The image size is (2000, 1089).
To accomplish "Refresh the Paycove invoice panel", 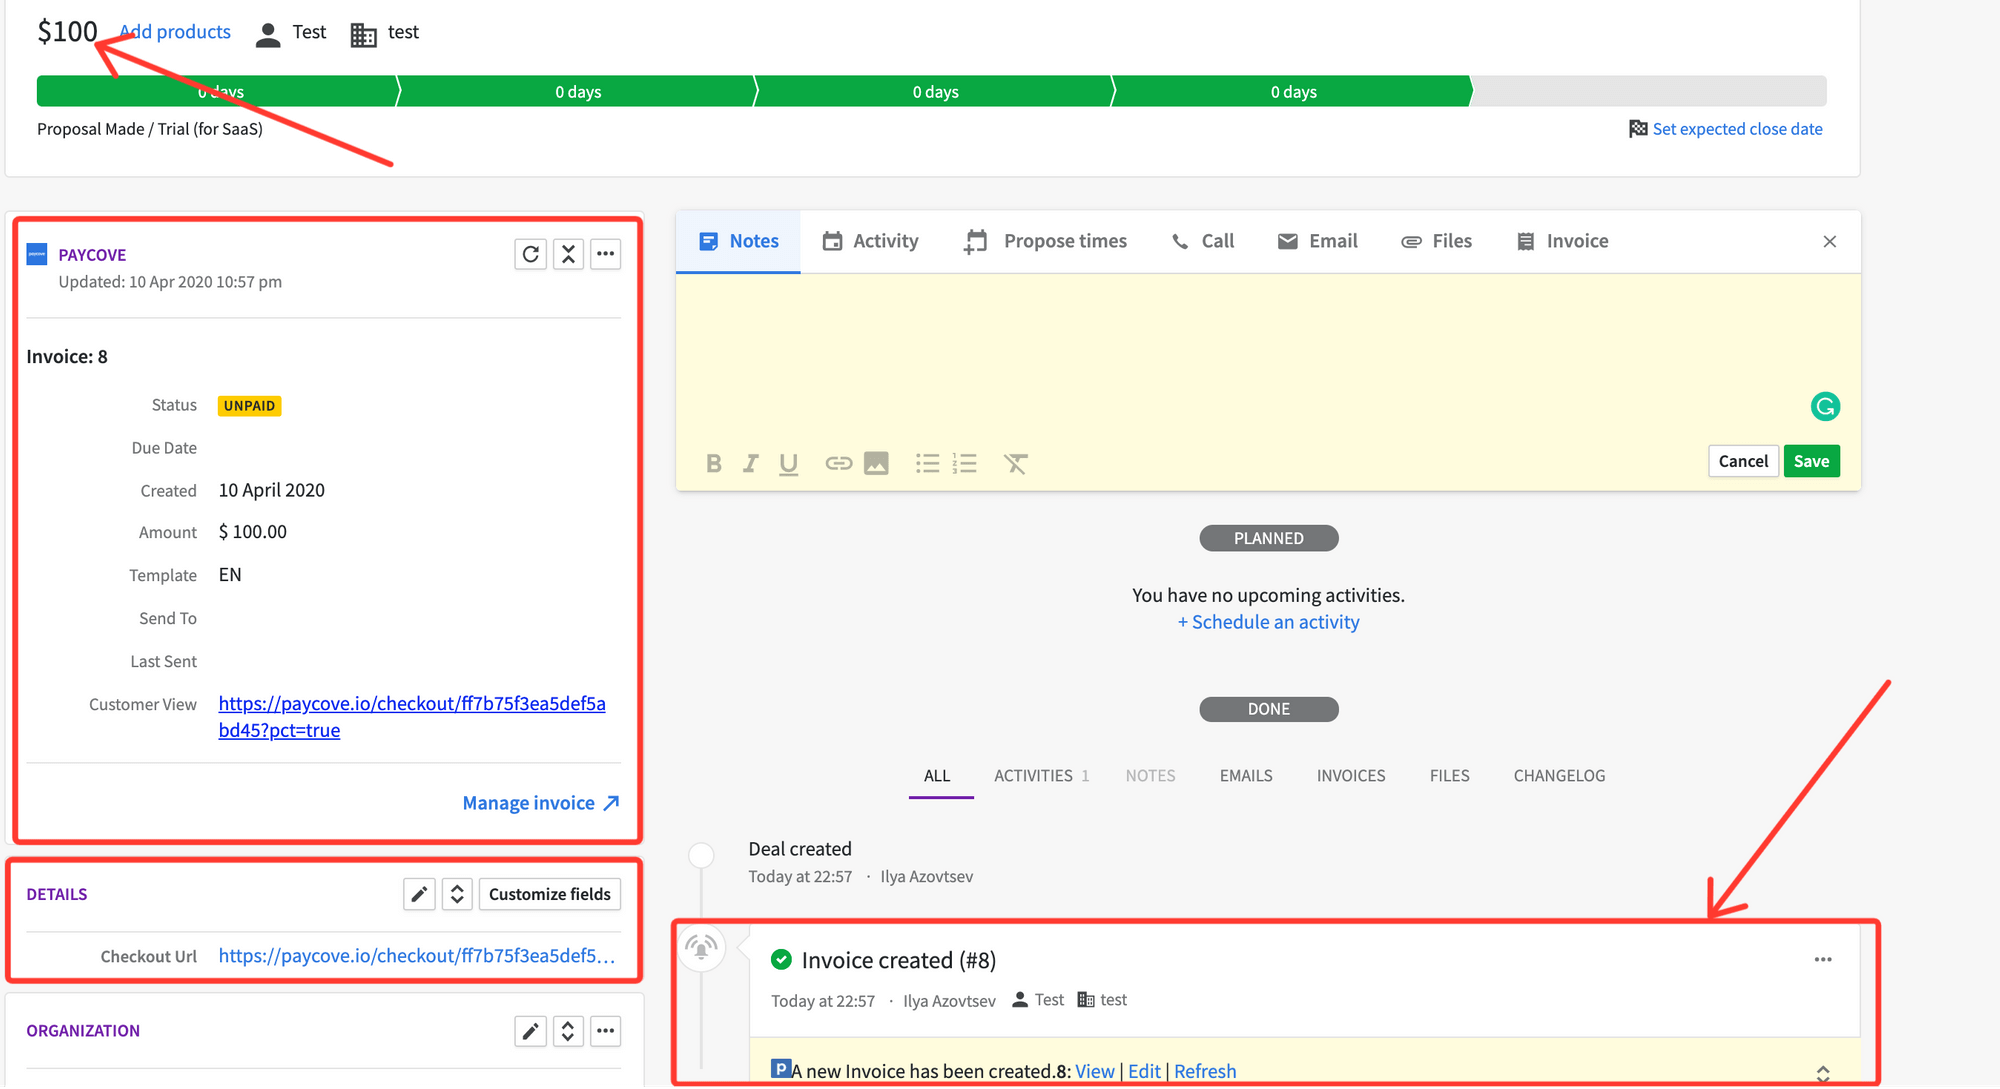I will pyautogui.click(x=531, y=254).
